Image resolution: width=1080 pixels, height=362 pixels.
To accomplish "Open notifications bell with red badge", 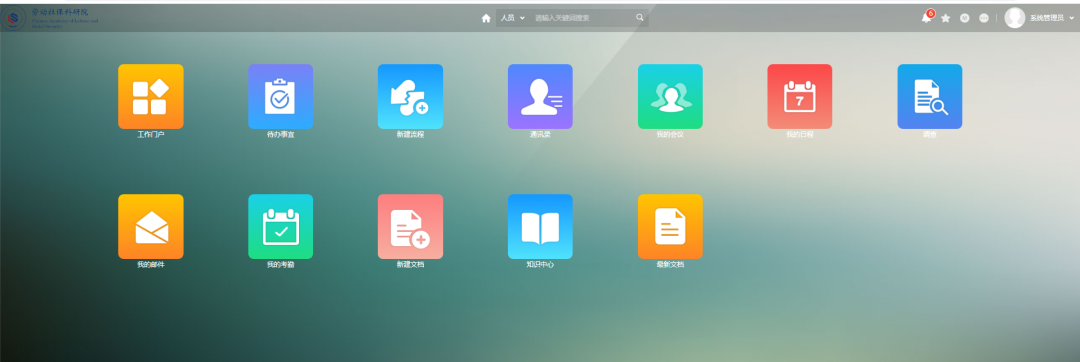I will tap(927, 17).
